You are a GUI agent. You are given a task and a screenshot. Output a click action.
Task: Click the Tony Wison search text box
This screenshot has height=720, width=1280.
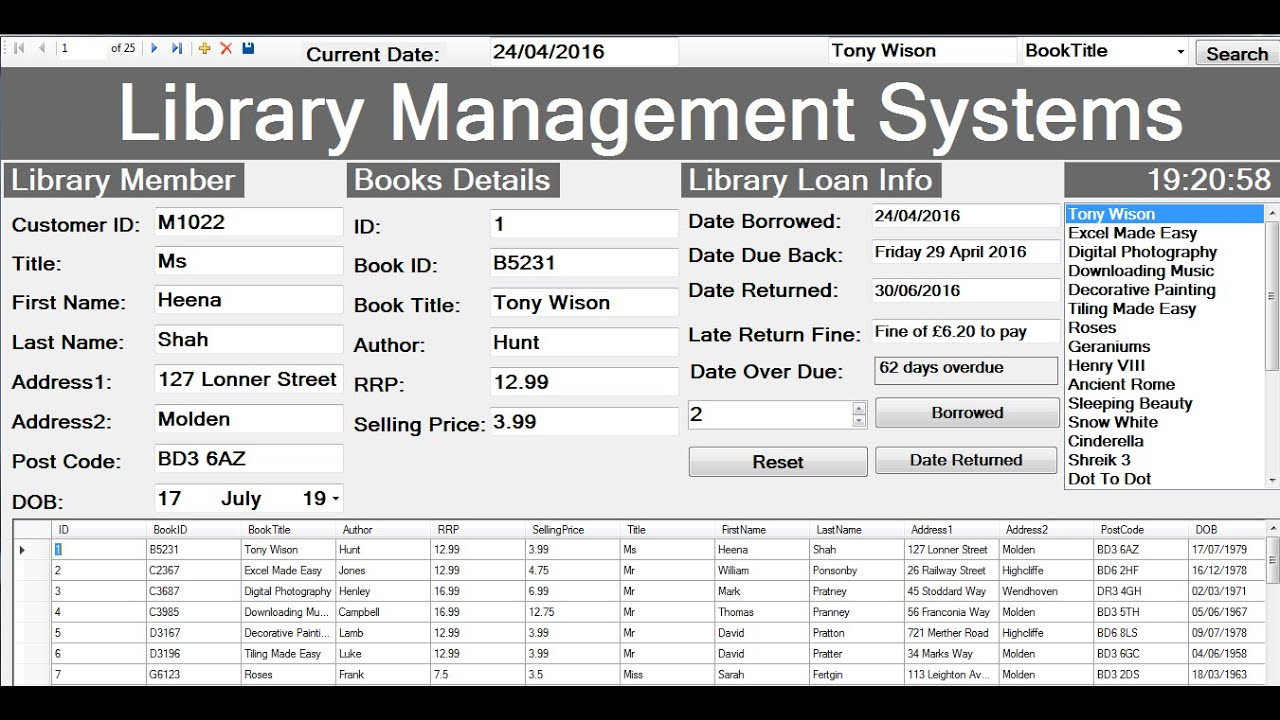tap(922, 51)
